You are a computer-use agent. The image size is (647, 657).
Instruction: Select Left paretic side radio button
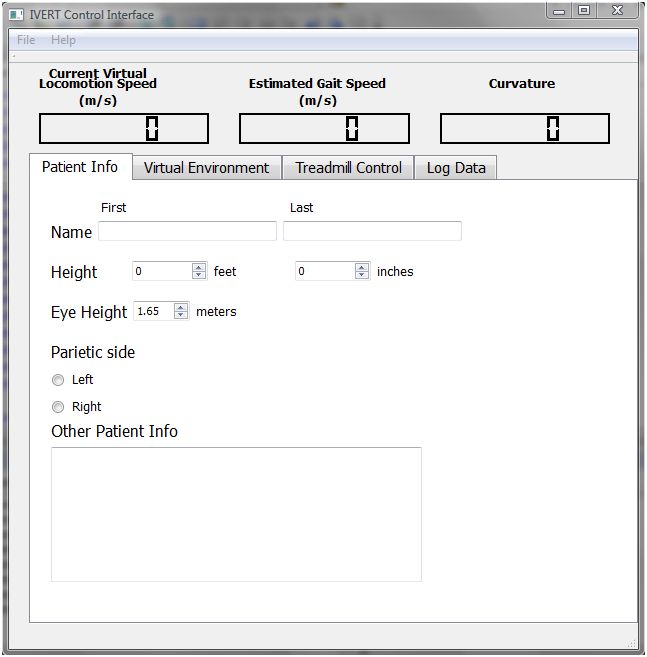pyautogui.click(x=58, y=380)
